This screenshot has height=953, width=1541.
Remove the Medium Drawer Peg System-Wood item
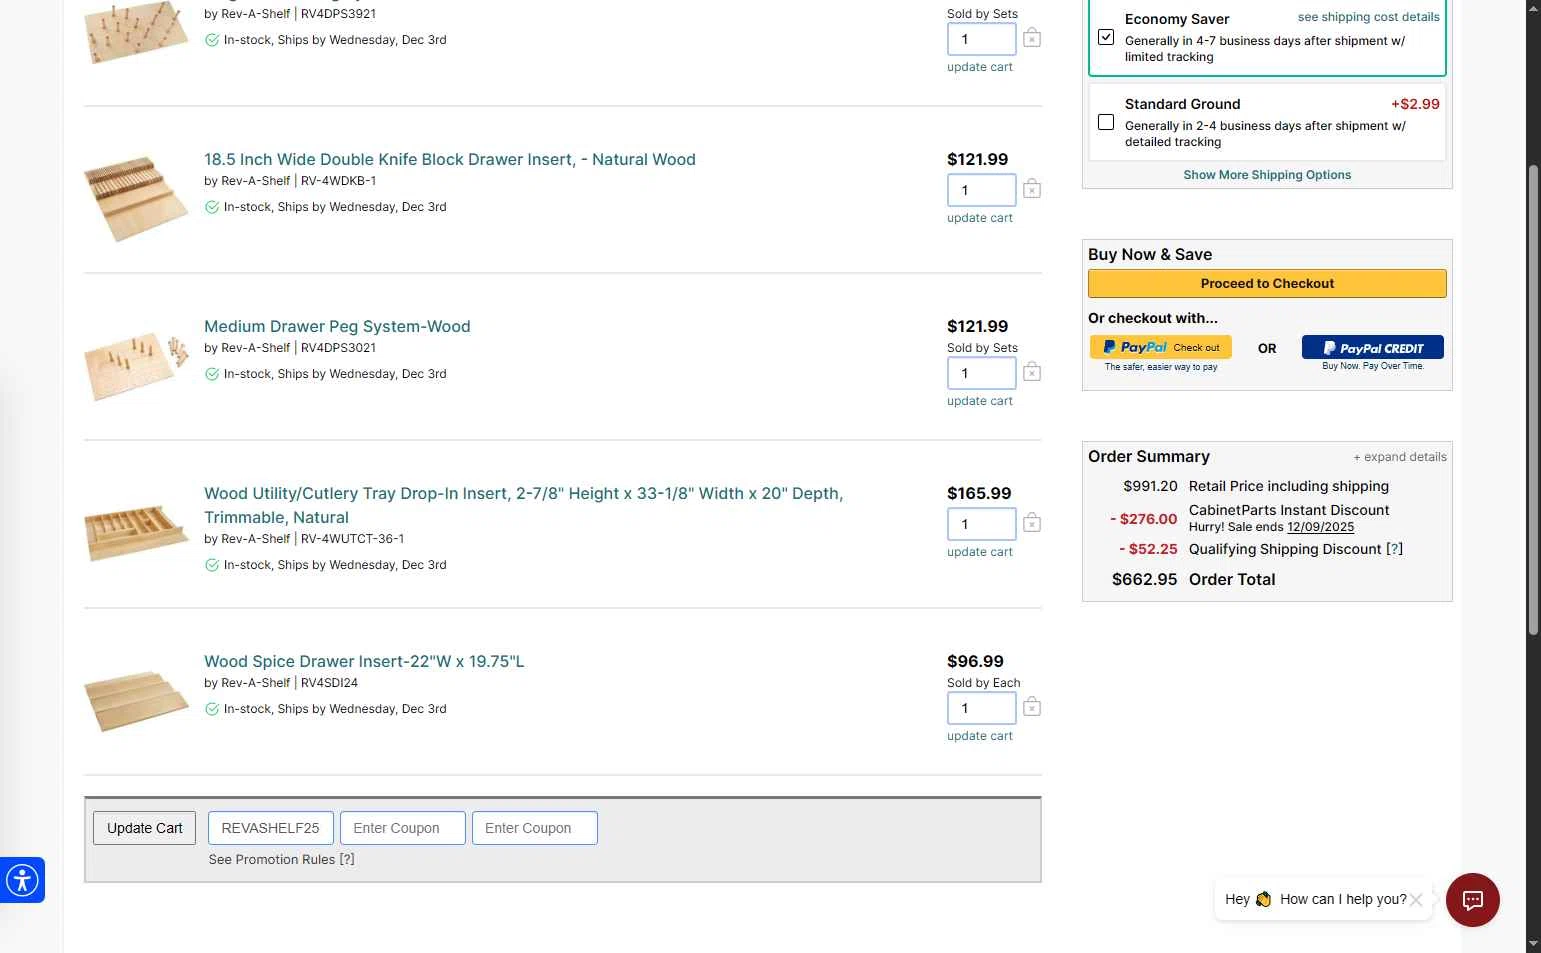(1032, 372)
